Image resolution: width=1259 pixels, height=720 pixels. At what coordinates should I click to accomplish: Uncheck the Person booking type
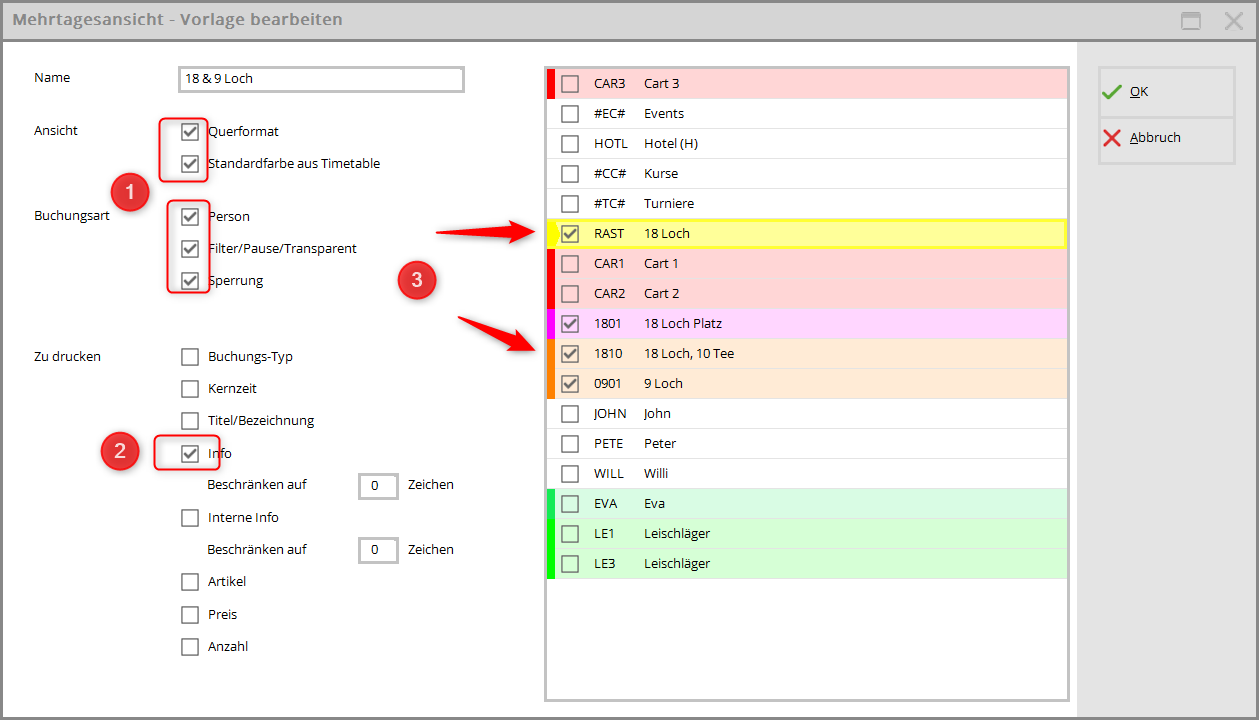point(190,217)
